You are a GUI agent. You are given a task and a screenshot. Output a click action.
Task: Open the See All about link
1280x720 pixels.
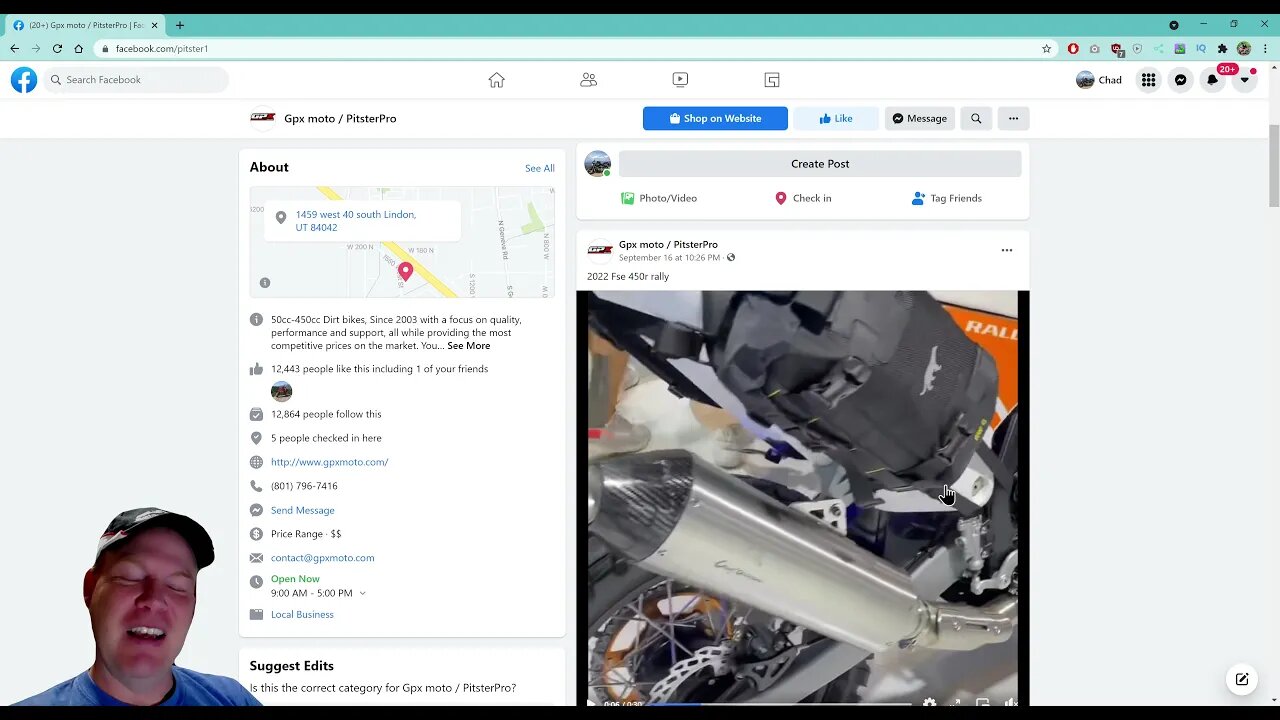pyautogui.click(x=540, y=168)
